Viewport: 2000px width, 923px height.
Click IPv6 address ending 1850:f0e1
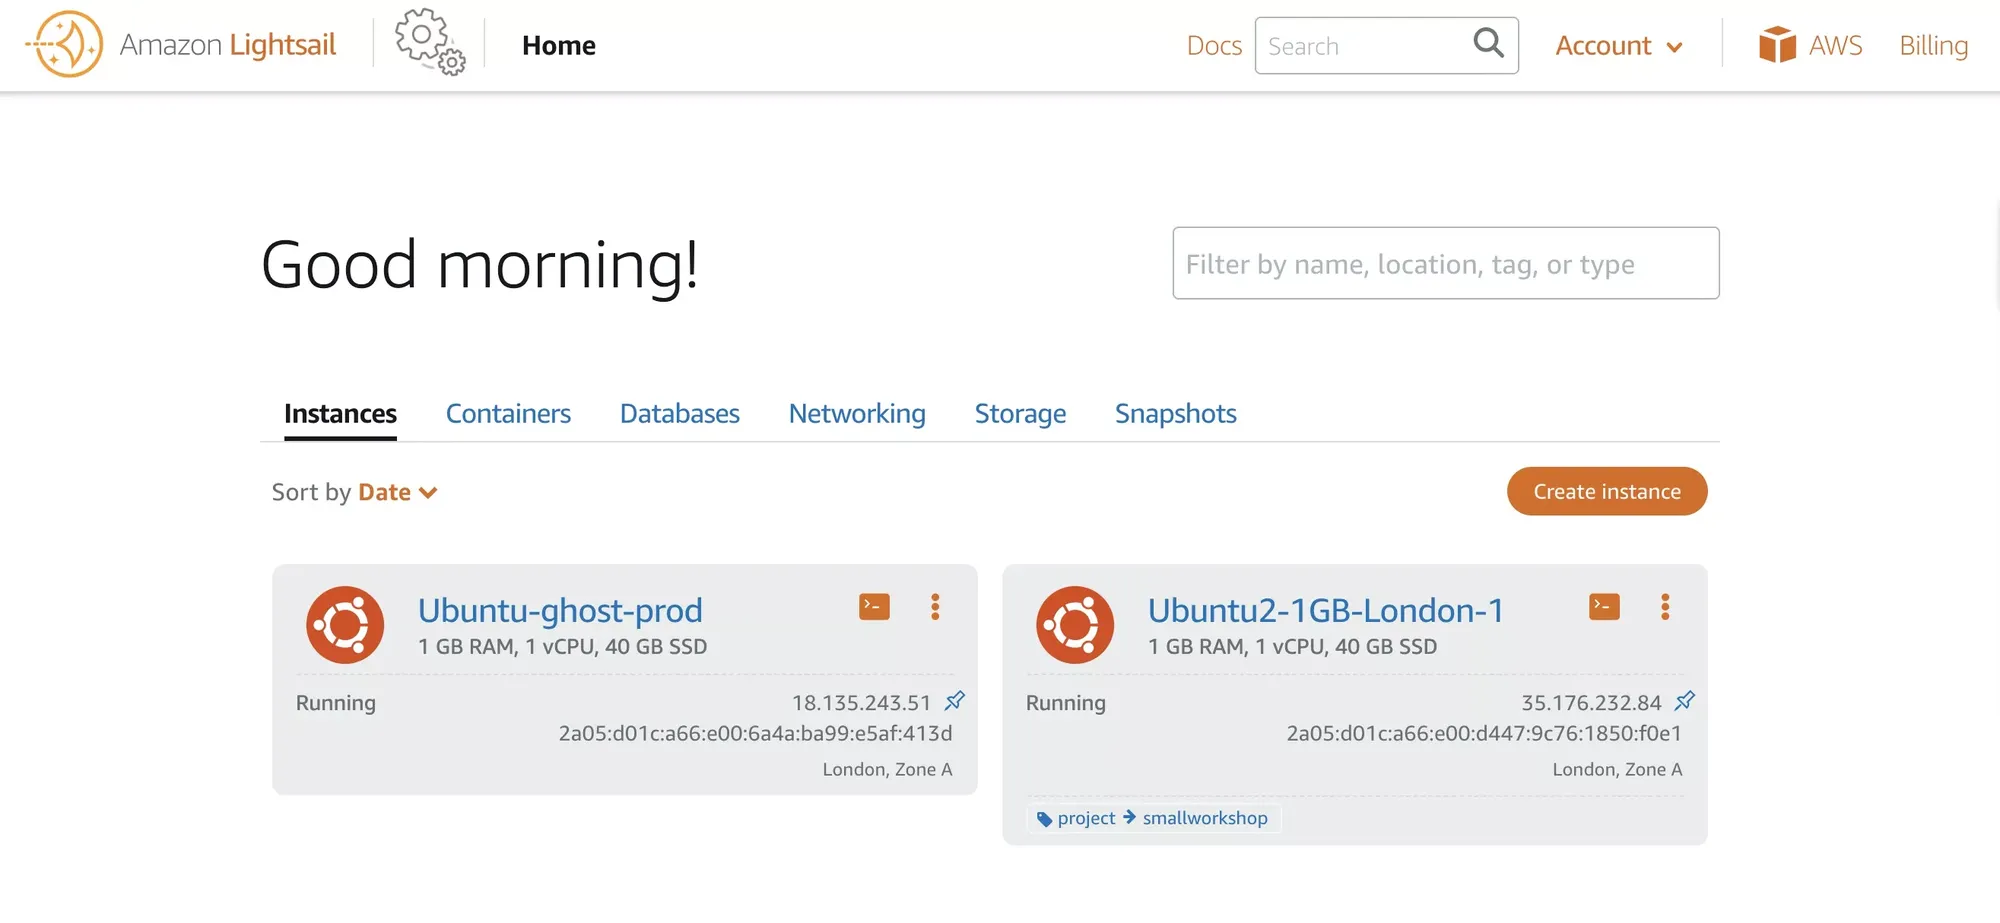(x=1484, y=734)
